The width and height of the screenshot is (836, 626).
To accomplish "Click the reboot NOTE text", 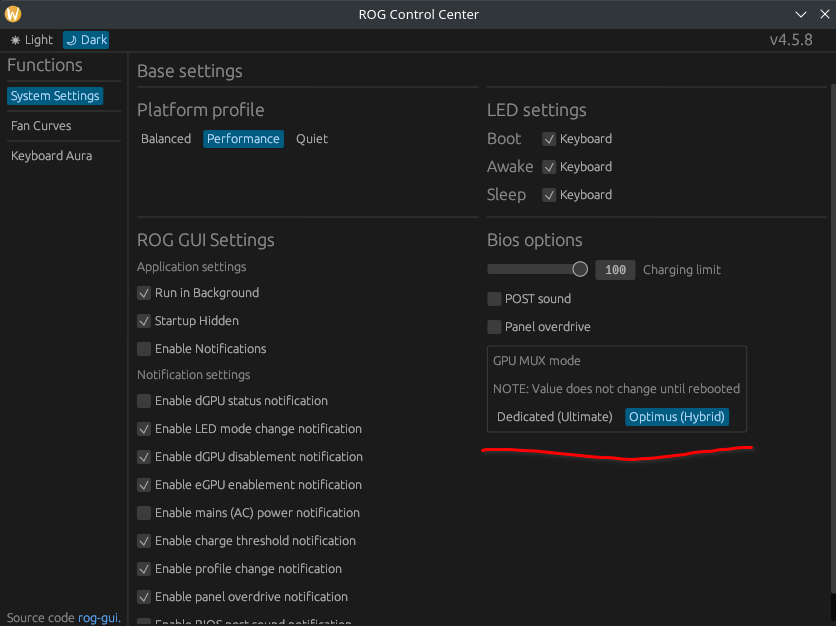I will point(616,389).
